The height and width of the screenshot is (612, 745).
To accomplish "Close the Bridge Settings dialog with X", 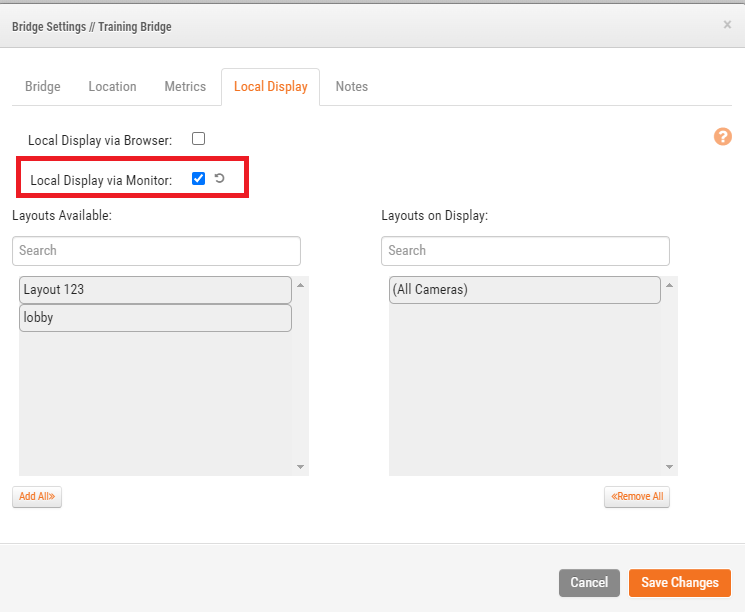I will [727, 25].
